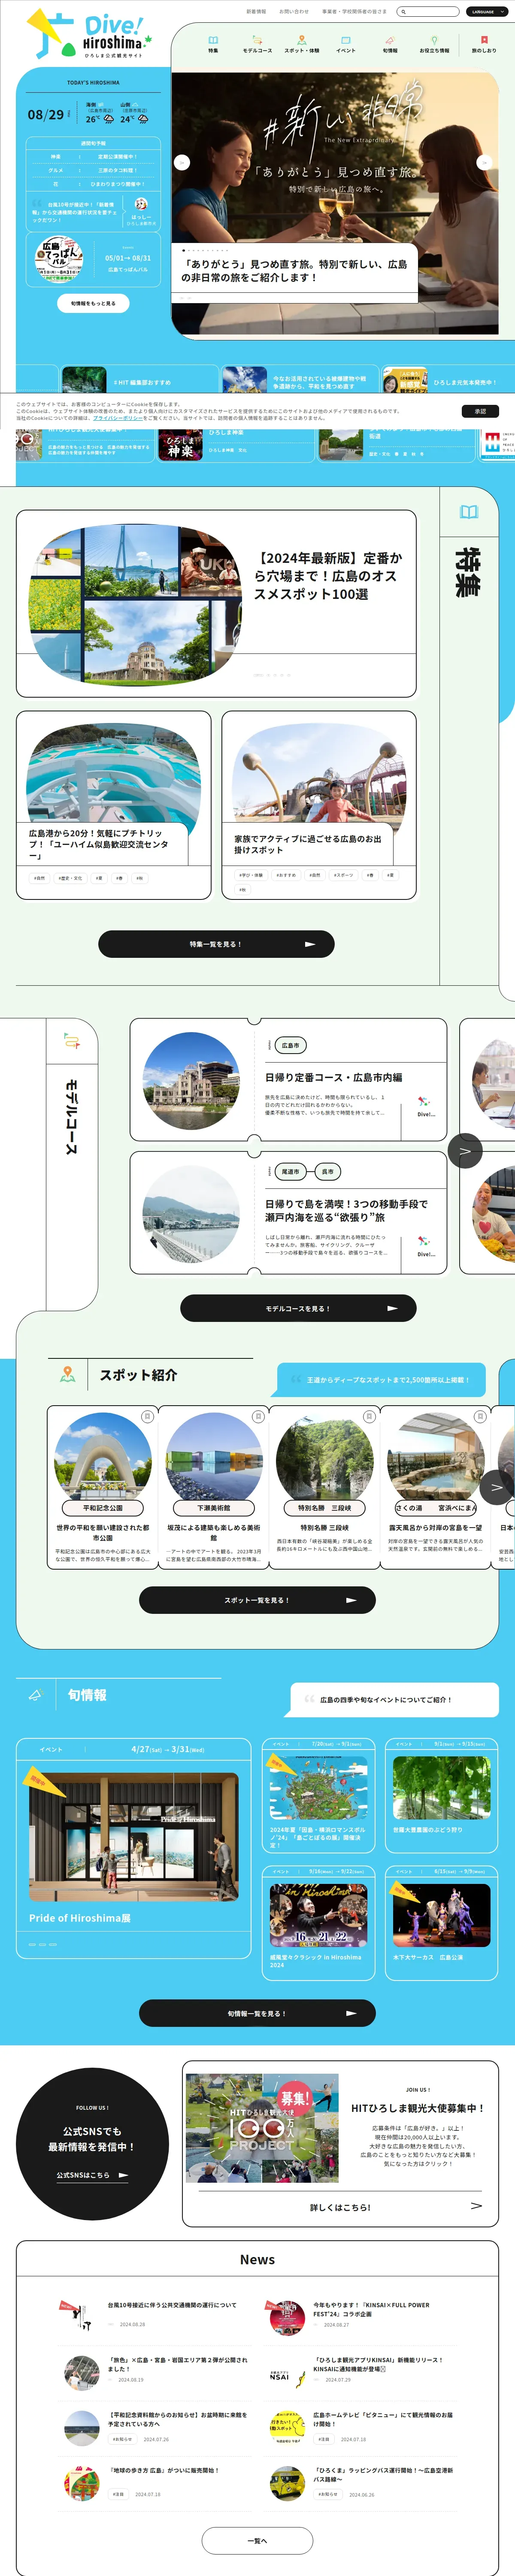Click News 一覧へ button

pyautogui.click(x=257, y=2540)
